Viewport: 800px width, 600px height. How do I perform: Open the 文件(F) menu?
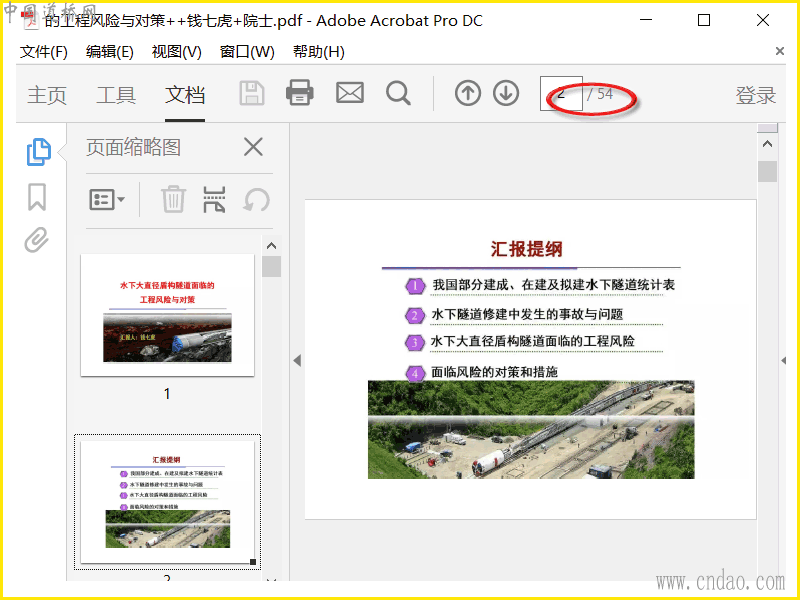point(43,52)
